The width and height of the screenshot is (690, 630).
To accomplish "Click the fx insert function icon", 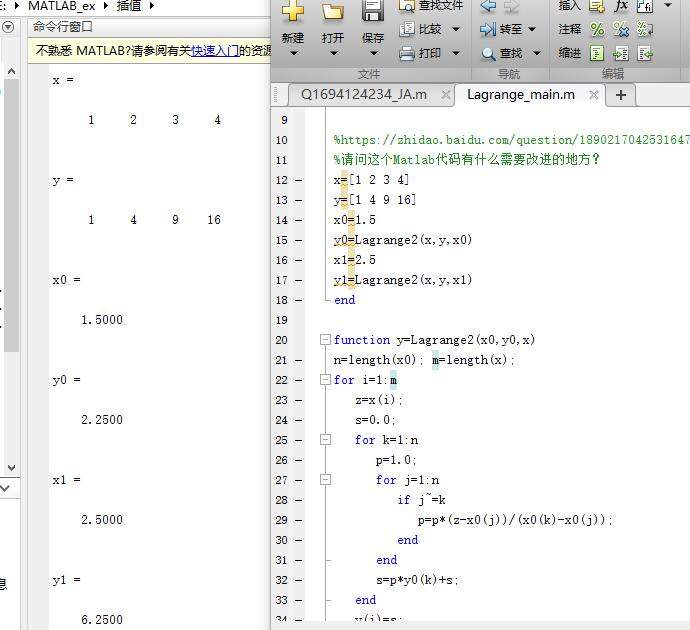I will click(620, 6).
